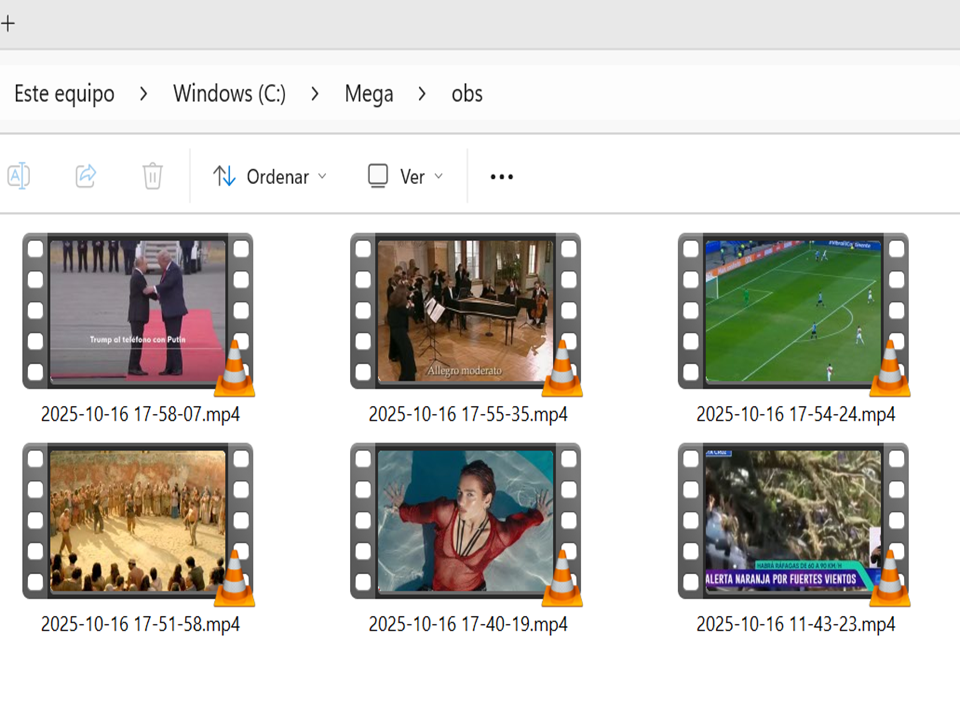This screenshot has width=960, height=720.
Task: Go to Windows (C:) in address bar
Action: point(229,94)
